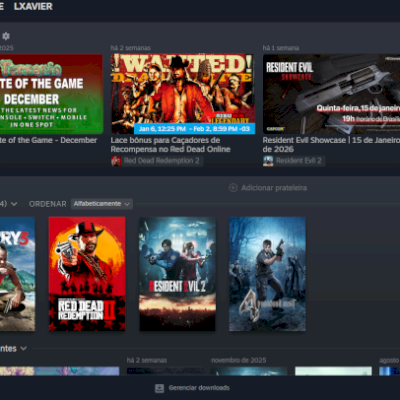Open the 'Lace bônus para Caçadores' headline
This screenshot has width=400, height=400.
coord(170,145)
